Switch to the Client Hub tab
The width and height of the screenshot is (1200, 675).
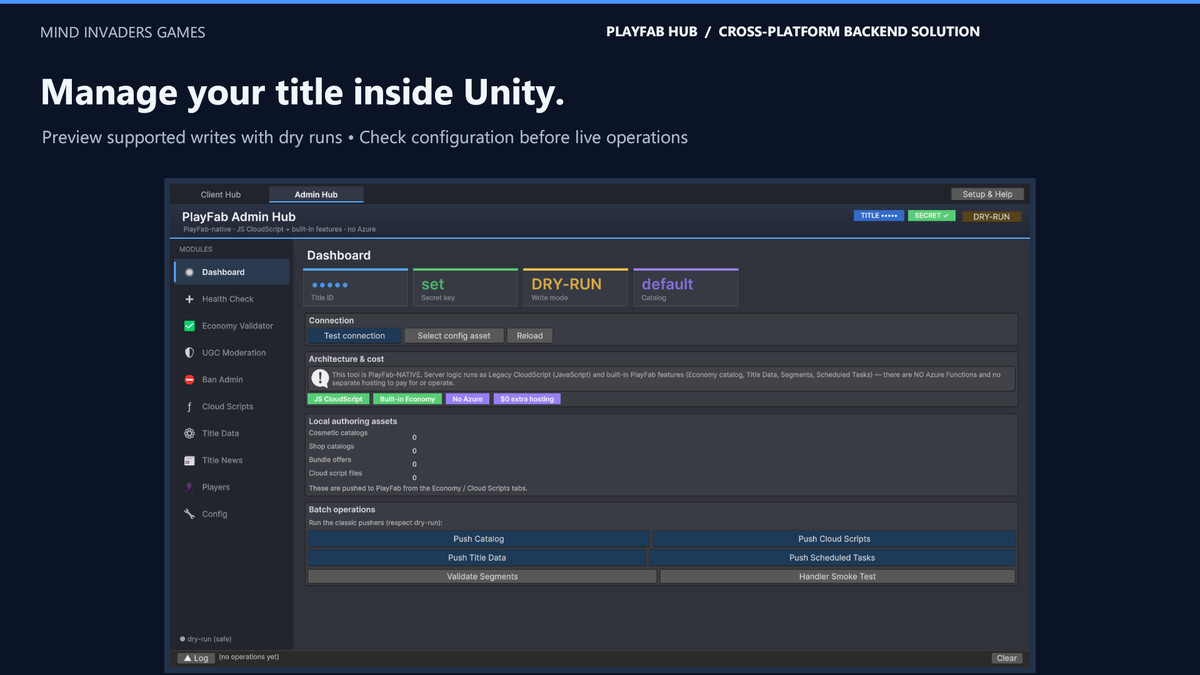[x=220, y=194]
